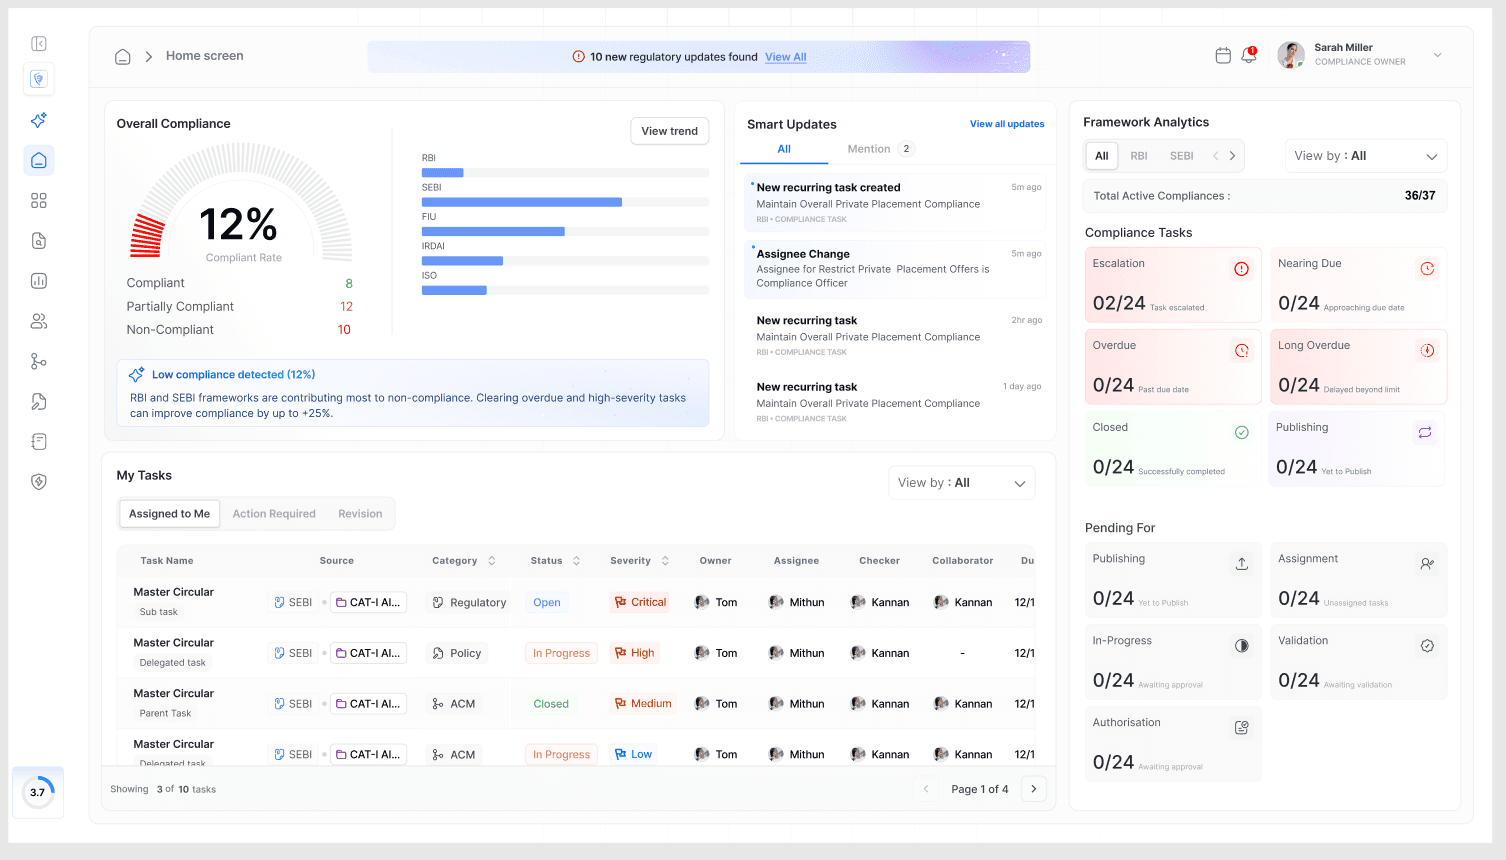Open the calendar icon in header
This screenshot has width=1506, height=860.
(1223, 56)
